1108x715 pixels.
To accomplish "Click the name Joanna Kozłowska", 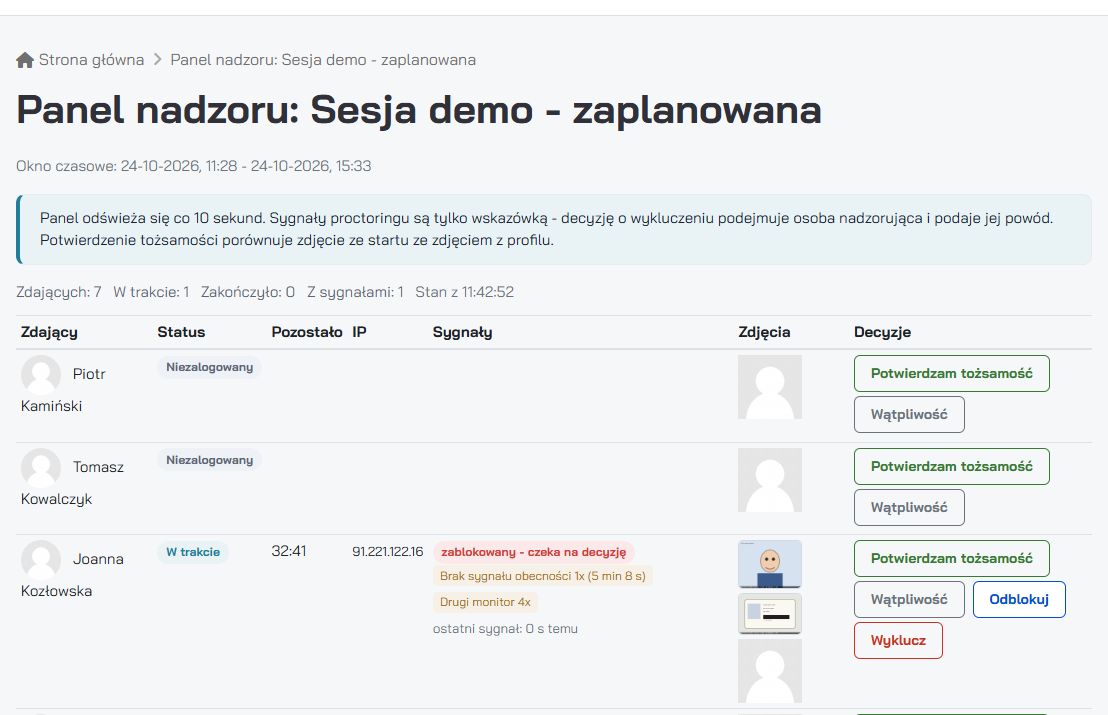I will coord(72,574).
